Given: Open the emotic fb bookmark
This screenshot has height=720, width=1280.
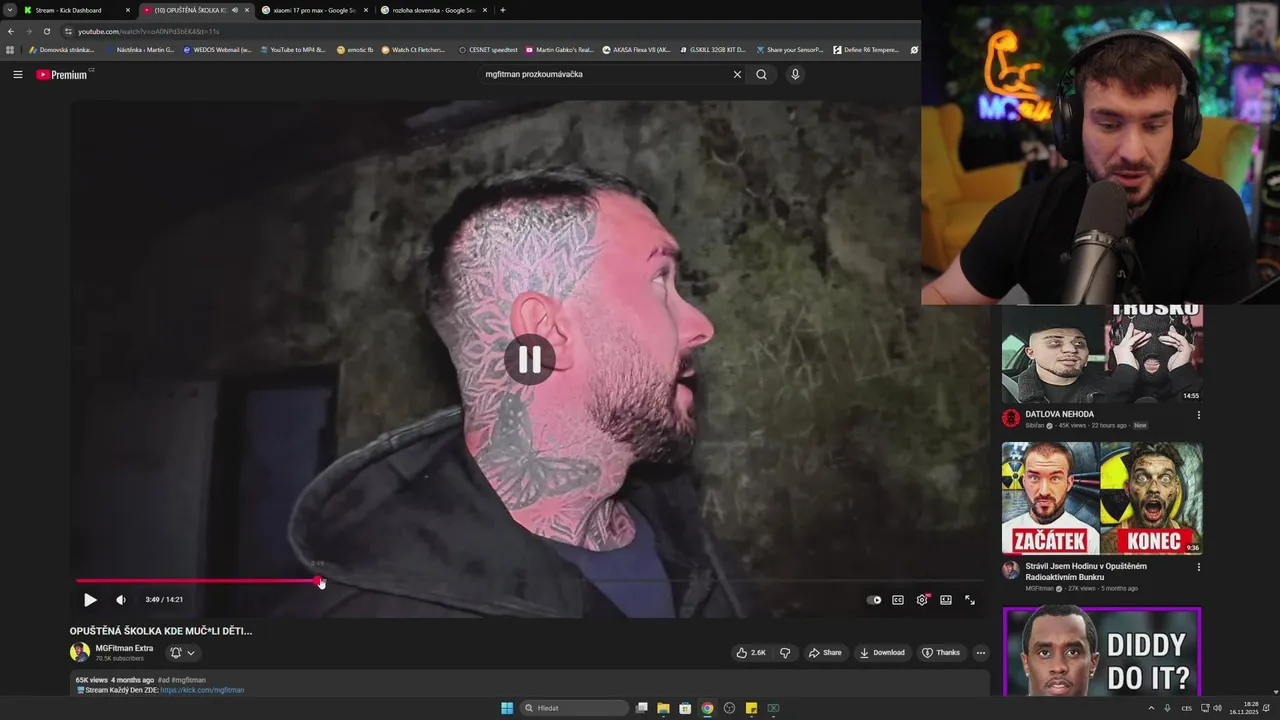Looking at the screenshot, I should (x=355, y=49).
